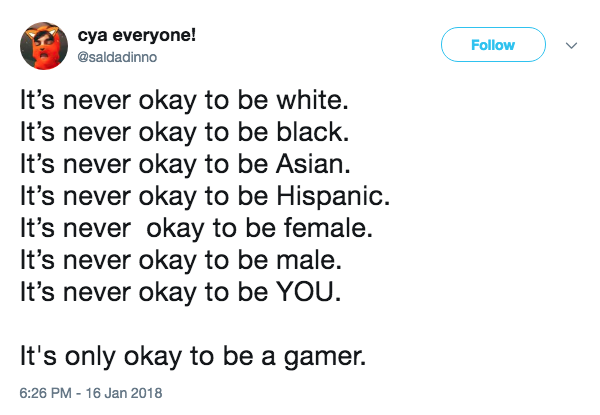Click the word 'Hispanic' in the tweet
The height and width of the screenshot is (415, 600).
[330, 197]
